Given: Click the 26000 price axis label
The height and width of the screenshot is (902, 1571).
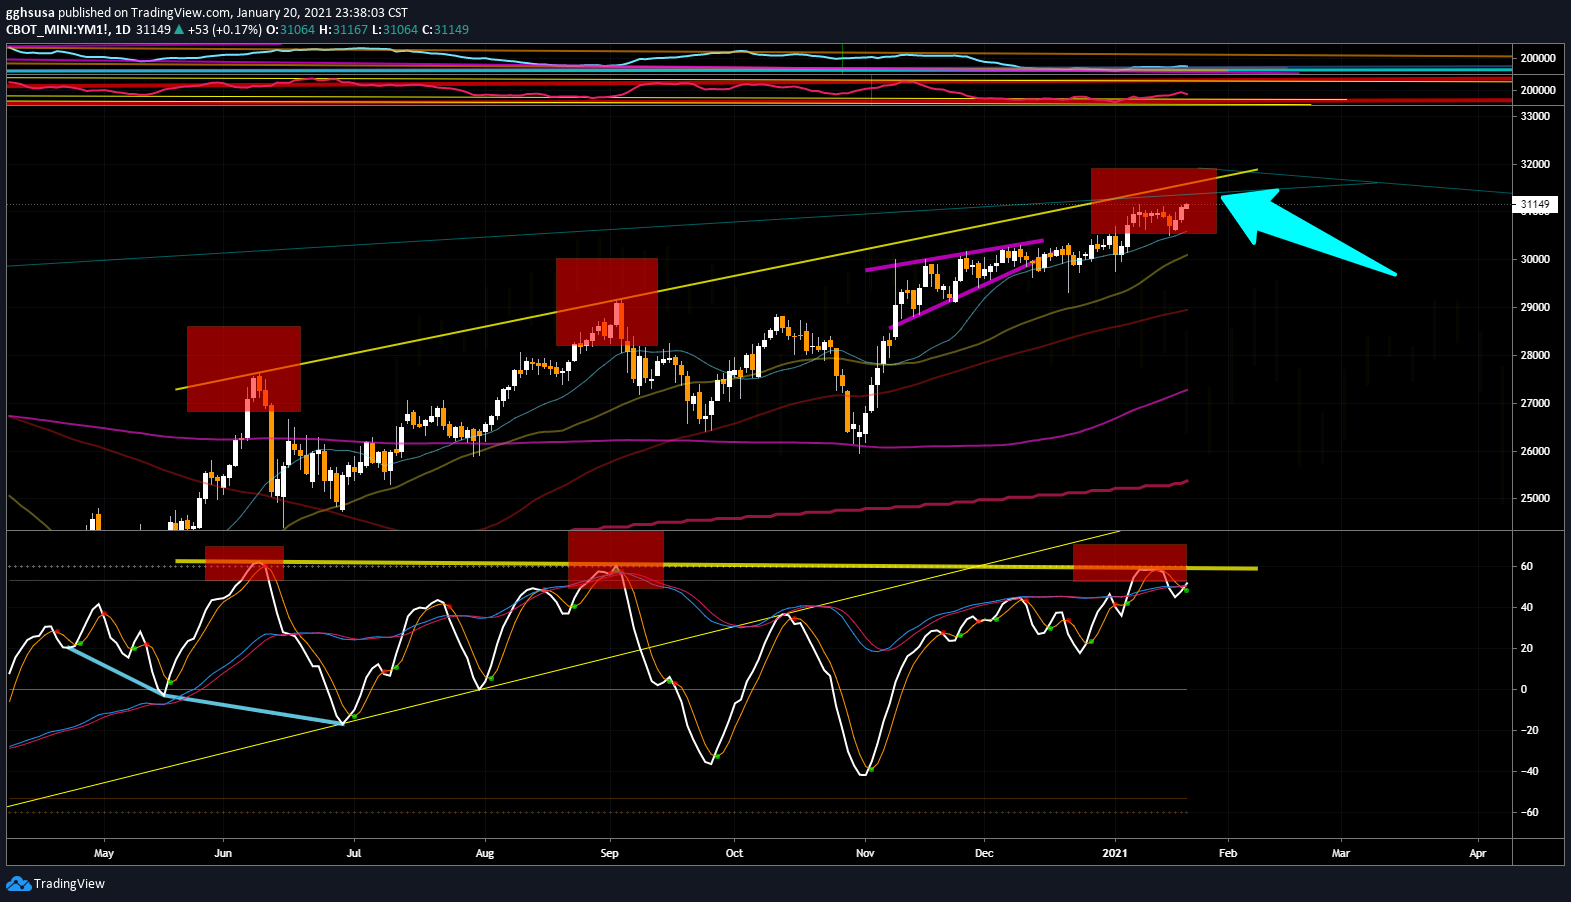Looking at the screenshot, I should coord(1535,451).
